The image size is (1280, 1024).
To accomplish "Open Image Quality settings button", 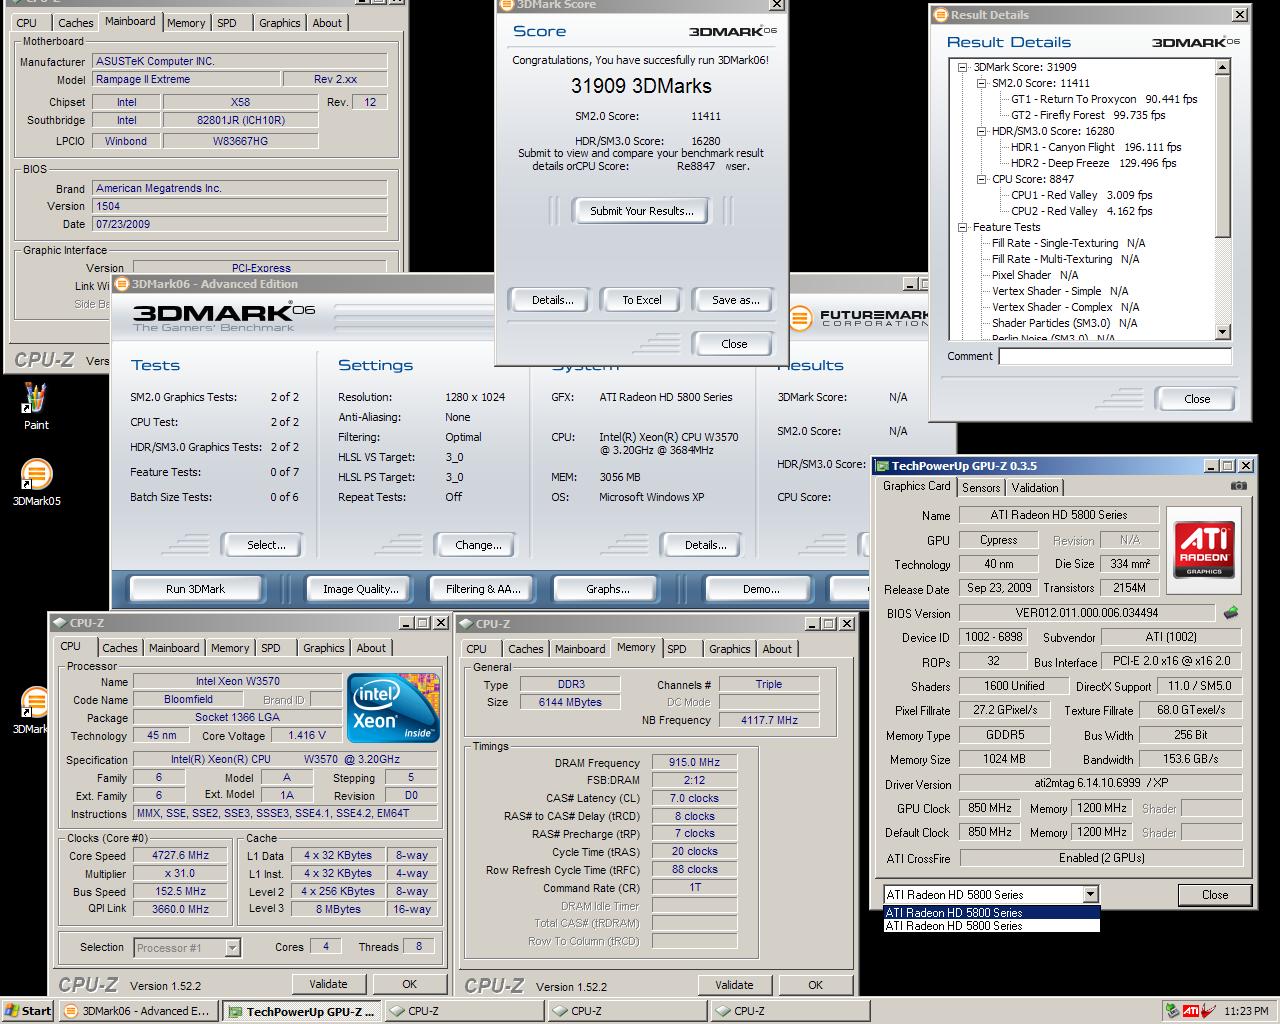I will pyautogui.click(x=360, y=589).
